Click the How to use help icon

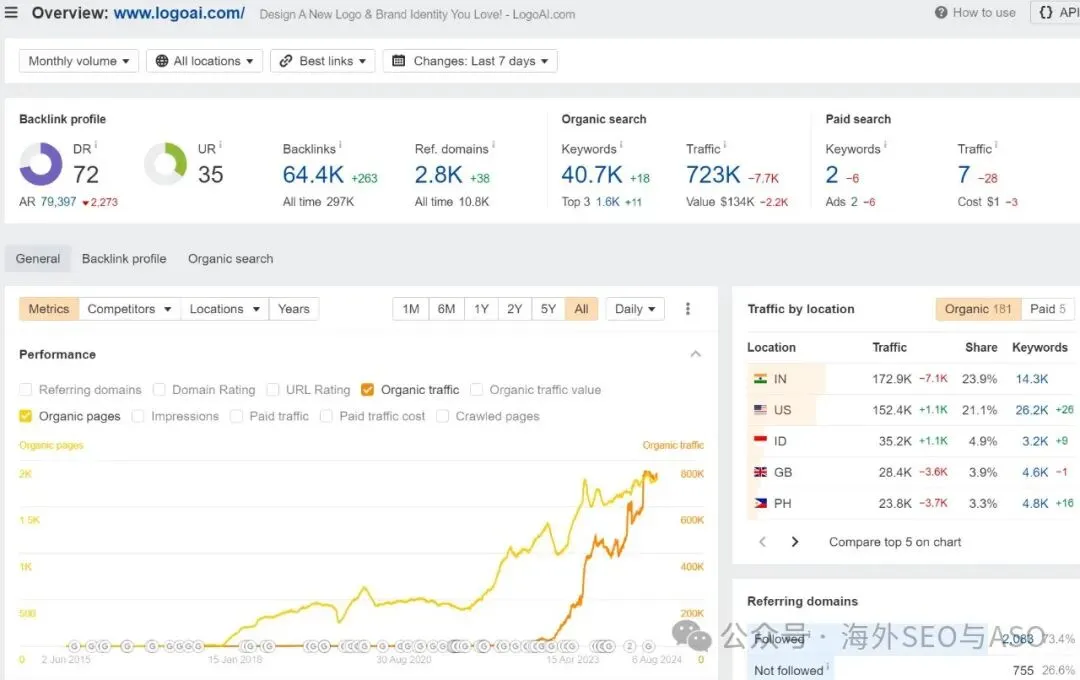941,12
